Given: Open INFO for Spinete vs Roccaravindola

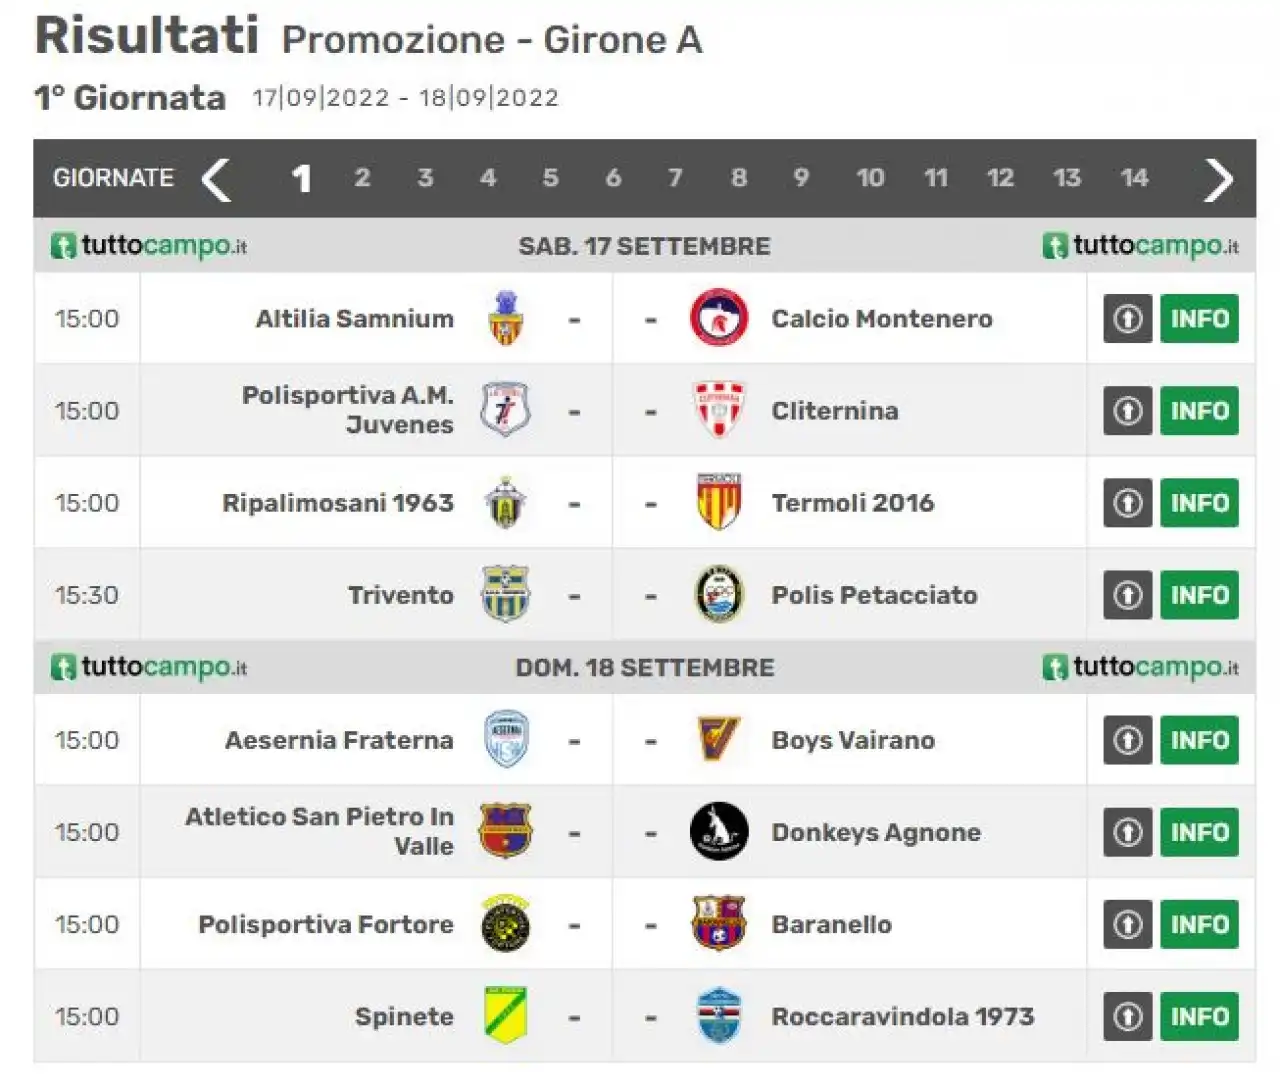Looking at the screenshot, I should click(x=1199, y=1016).
